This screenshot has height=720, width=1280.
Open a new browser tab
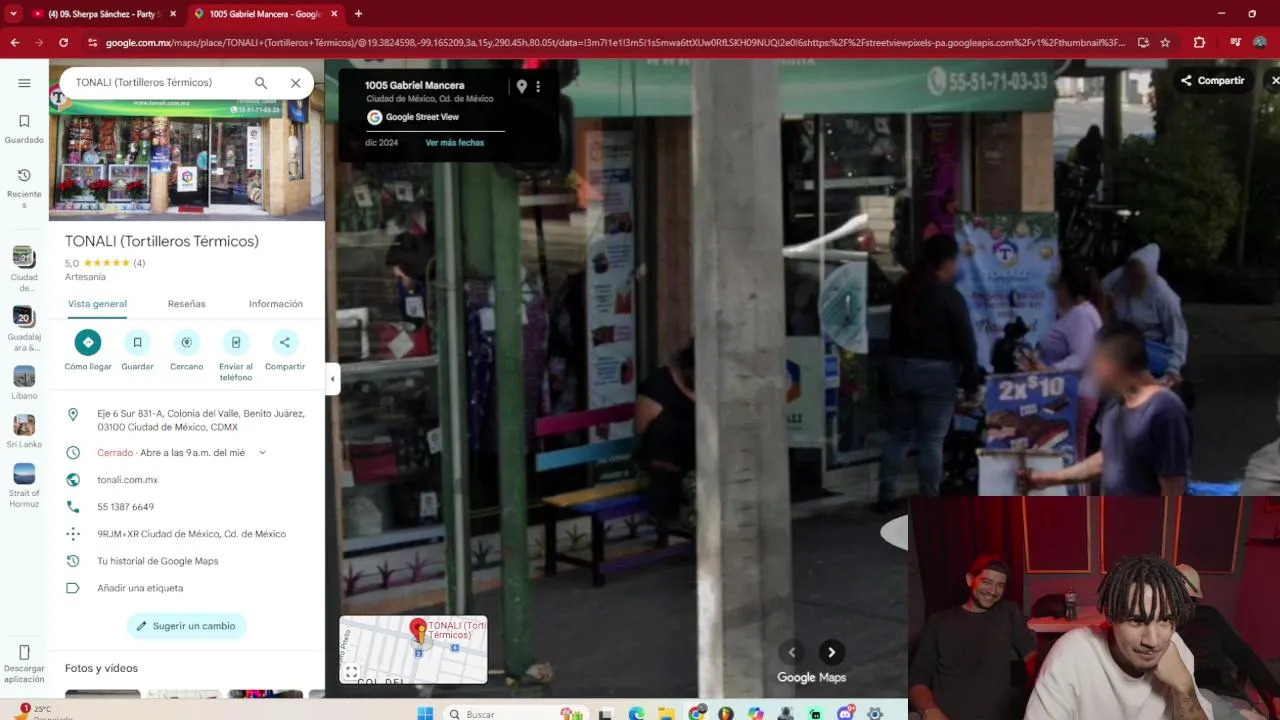(358, 14)
